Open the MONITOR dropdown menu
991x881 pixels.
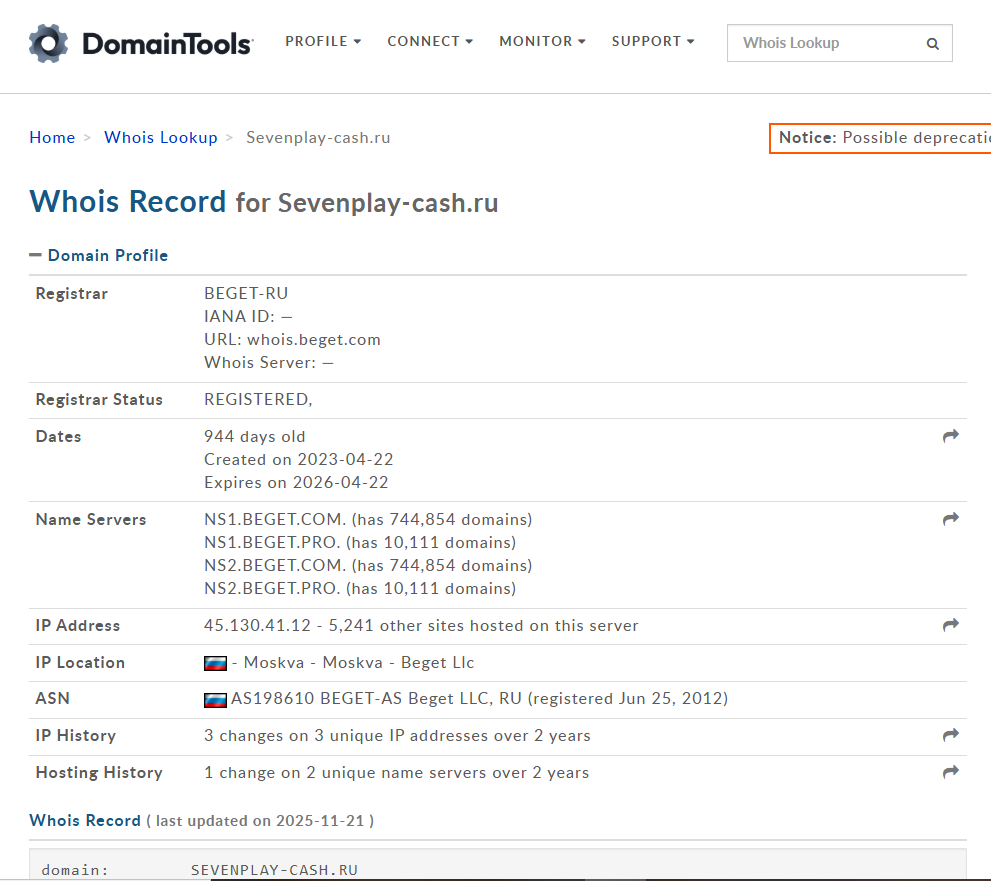(542, 41)
